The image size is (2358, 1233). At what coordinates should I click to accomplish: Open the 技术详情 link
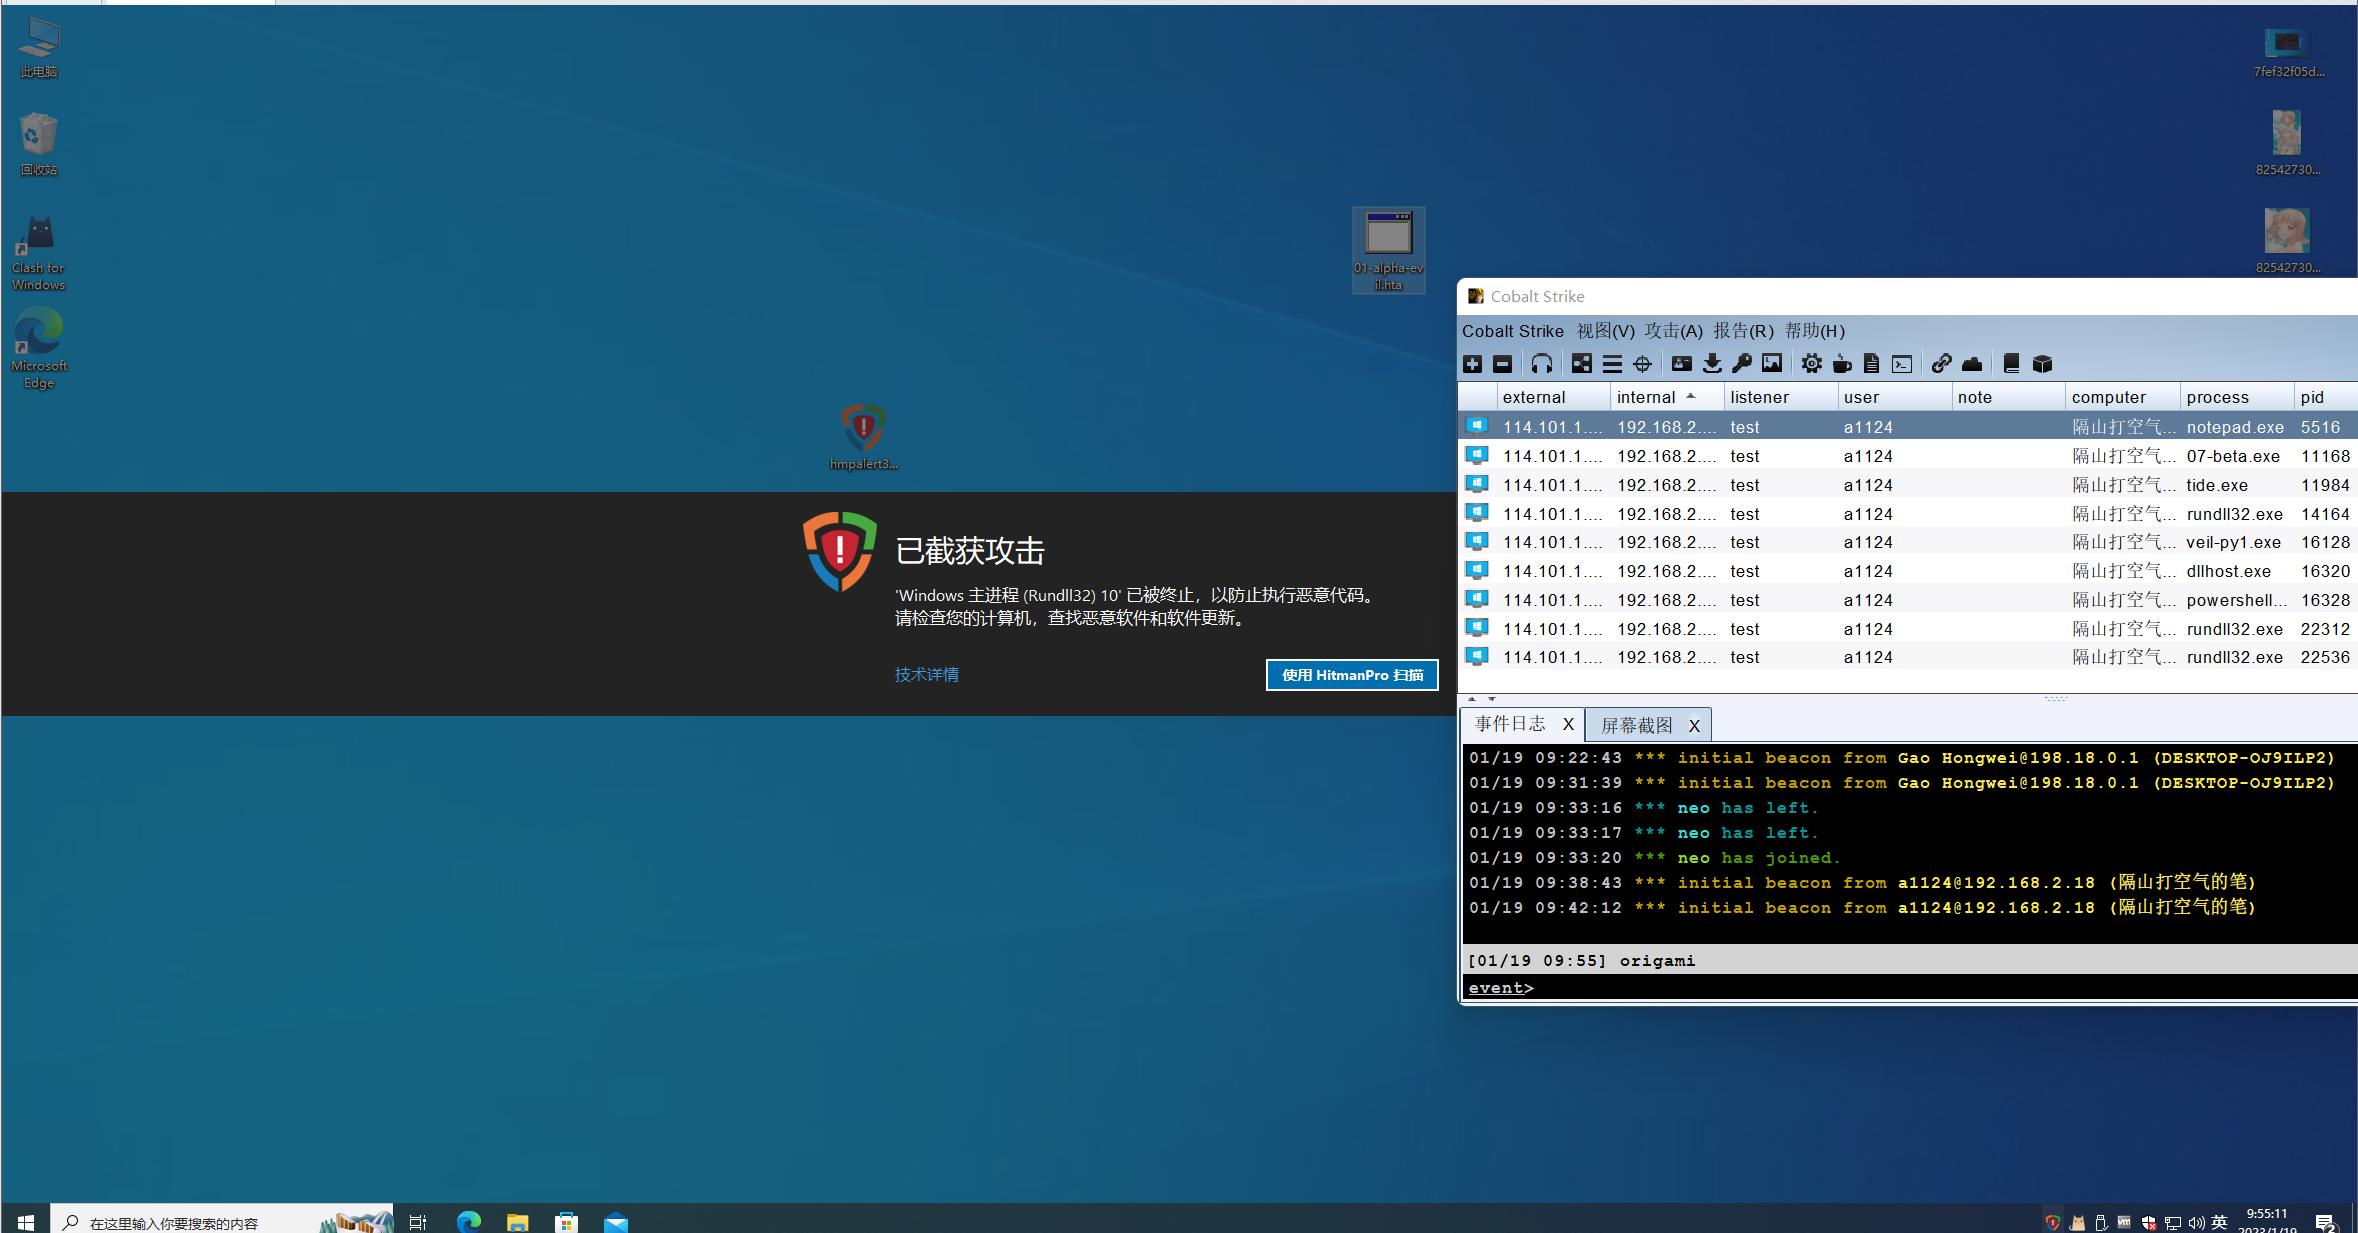(926, 675)
